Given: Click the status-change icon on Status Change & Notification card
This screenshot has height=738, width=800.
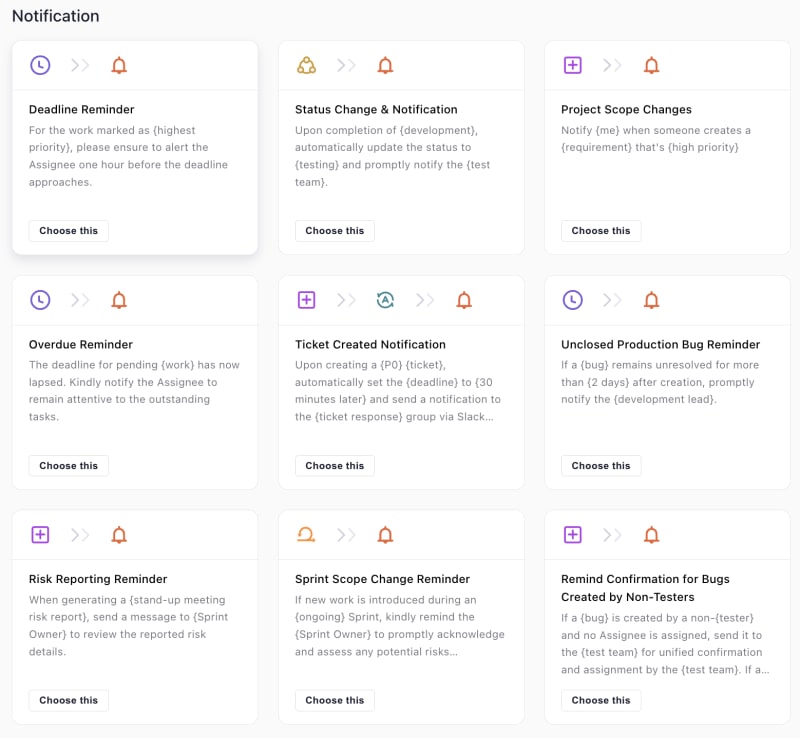Looking at the screenshot, I should (x=307, y=65).
